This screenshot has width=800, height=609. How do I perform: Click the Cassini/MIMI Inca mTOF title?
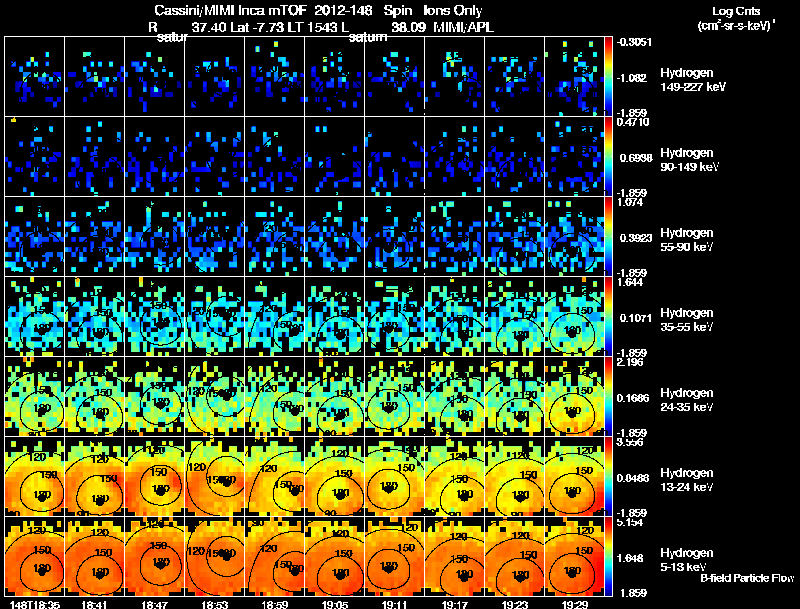[231, 10]
